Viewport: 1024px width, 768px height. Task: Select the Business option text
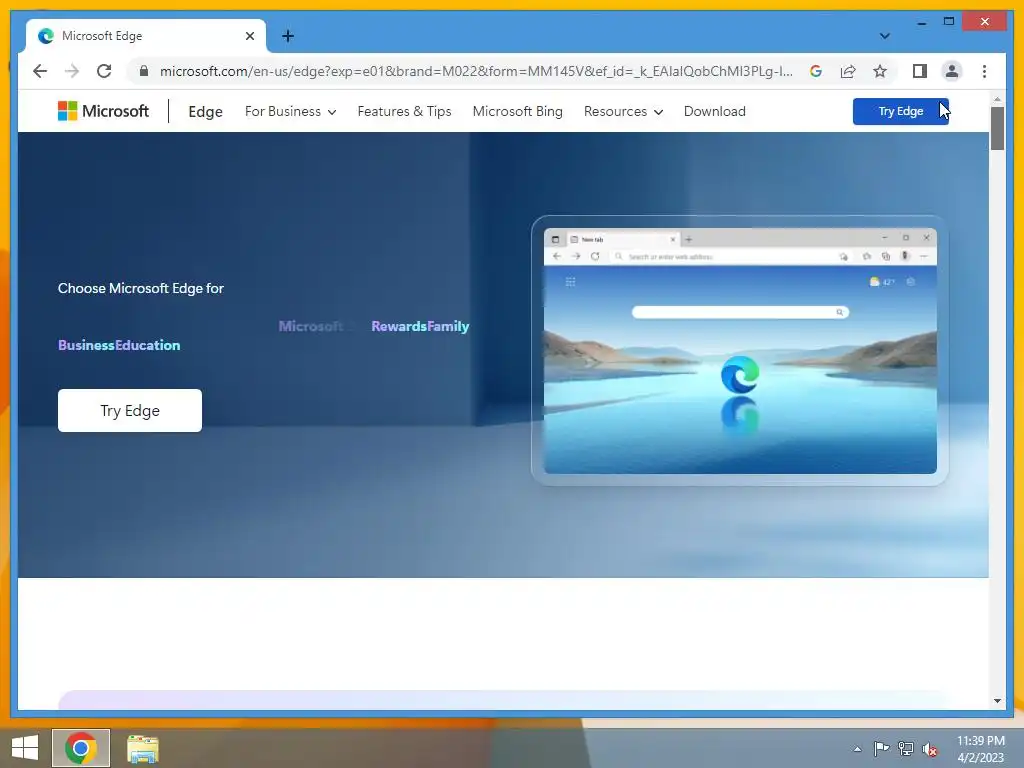pos(86,345)
